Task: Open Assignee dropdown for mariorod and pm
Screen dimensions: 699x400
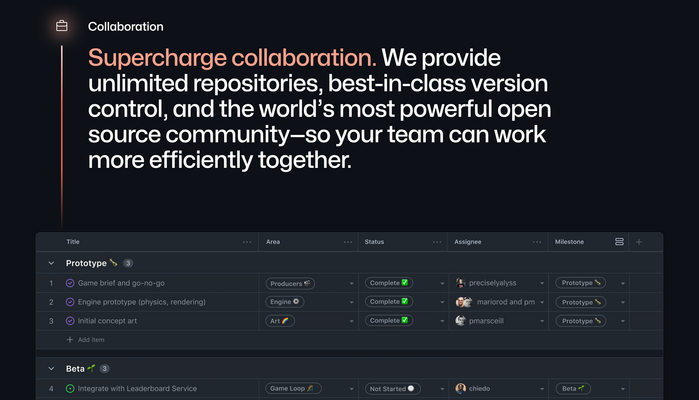Action: [542, 302]
